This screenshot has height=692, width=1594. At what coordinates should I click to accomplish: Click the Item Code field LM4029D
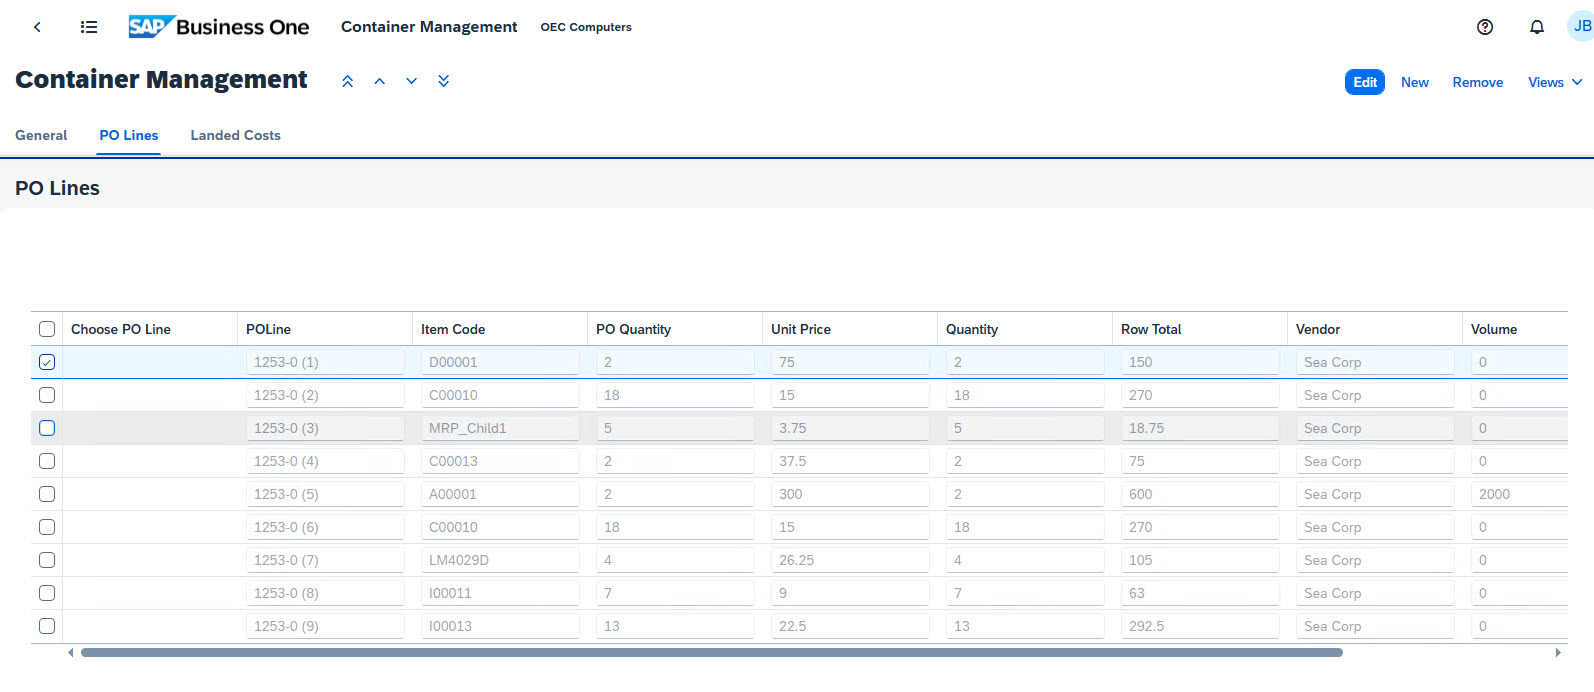point(500,560)
